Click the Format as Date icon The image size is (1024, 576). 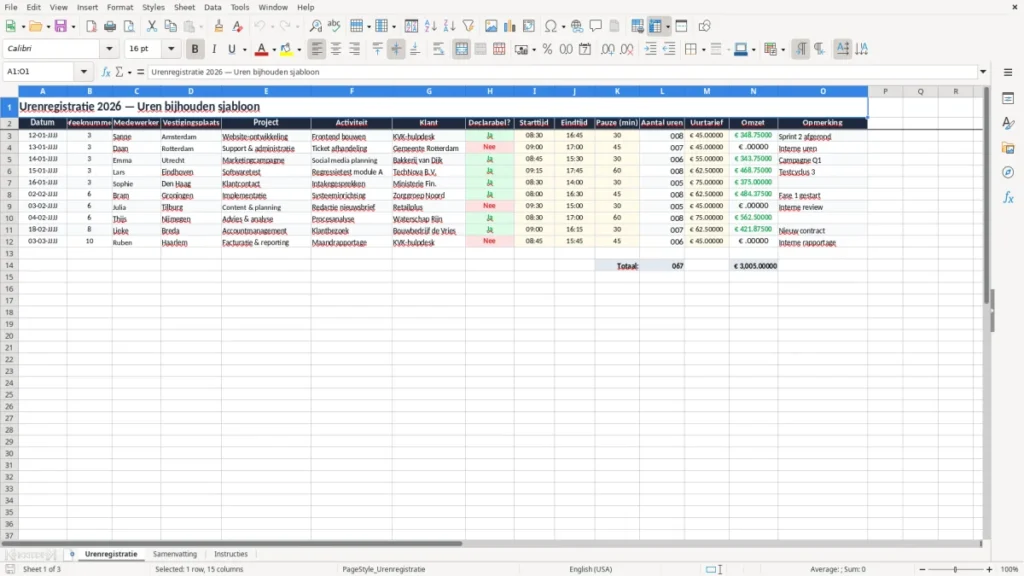(x=585, y=49)
